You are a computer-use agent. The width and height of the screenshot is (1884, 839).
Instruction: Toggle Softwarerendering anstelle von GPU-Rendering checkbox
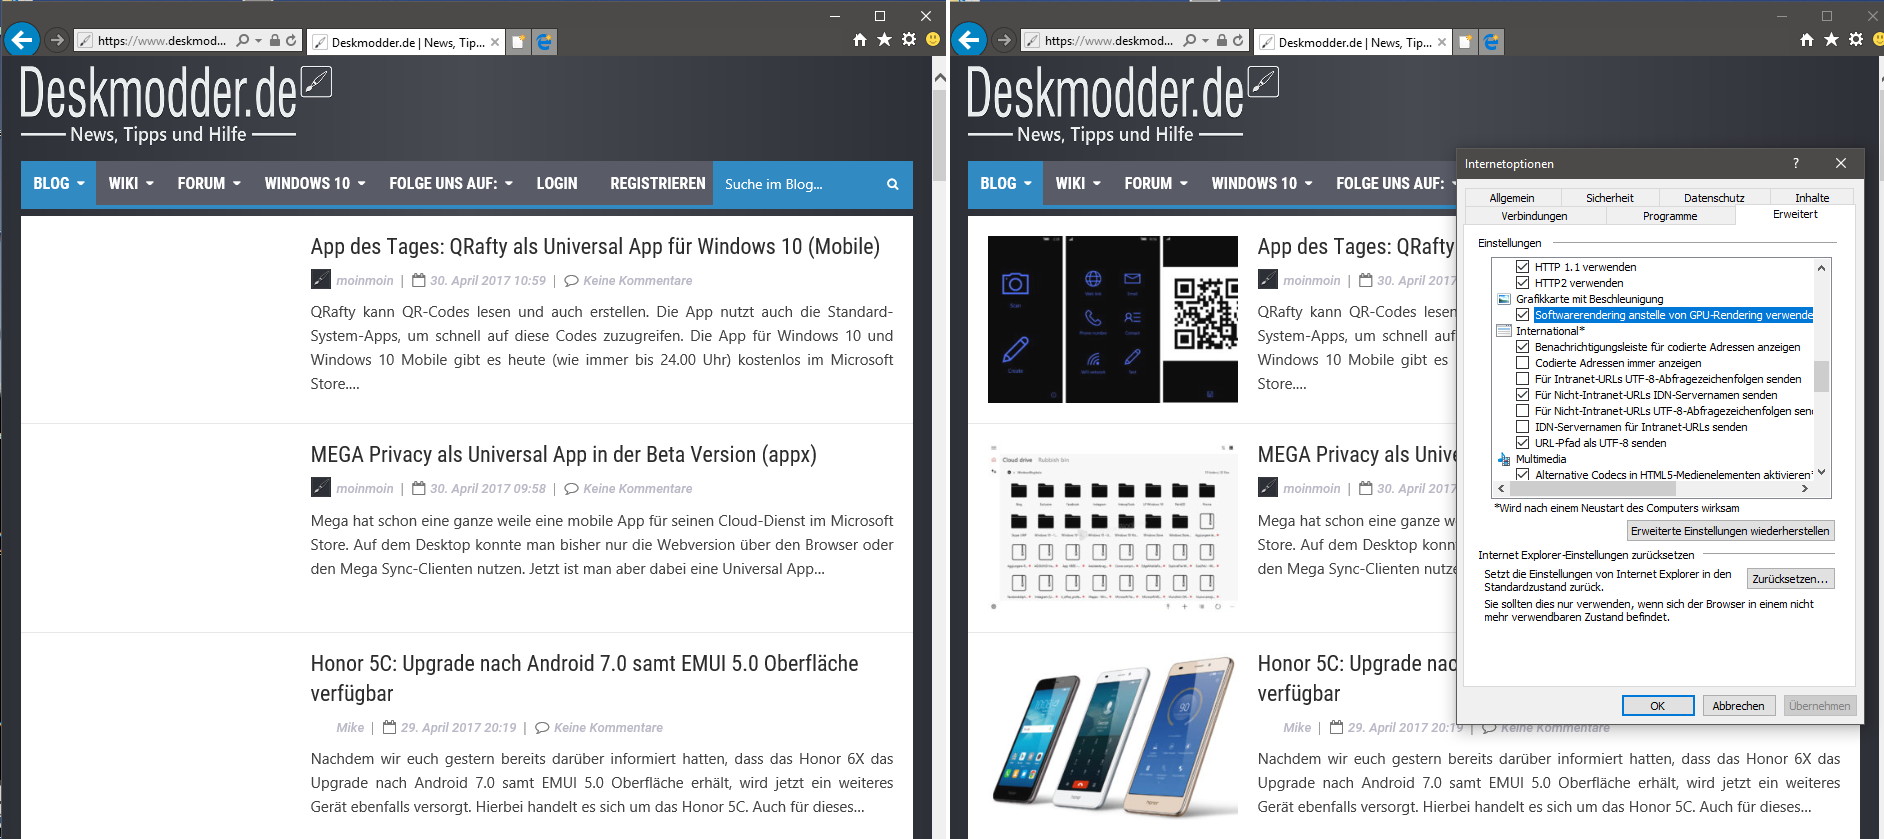(x=1522, y=315)
